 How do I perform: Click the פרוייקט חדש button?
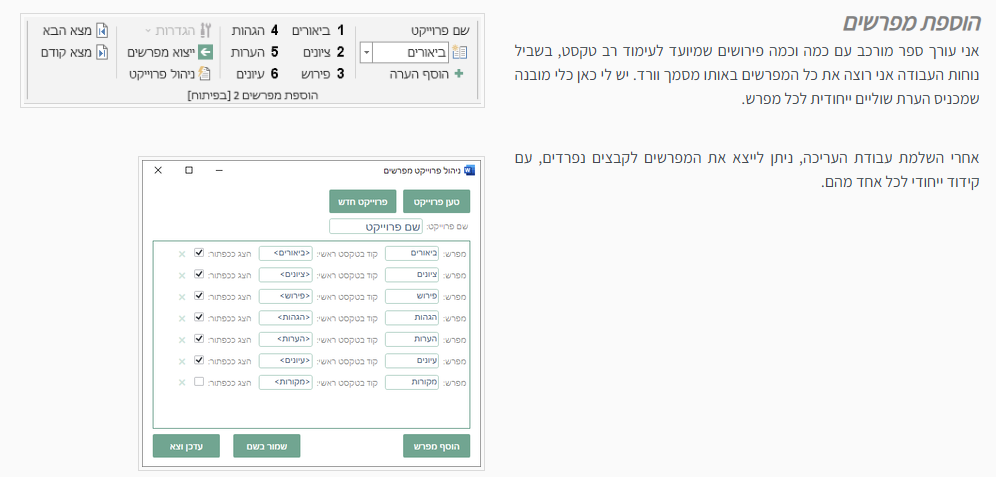click(x=363, y=201)
